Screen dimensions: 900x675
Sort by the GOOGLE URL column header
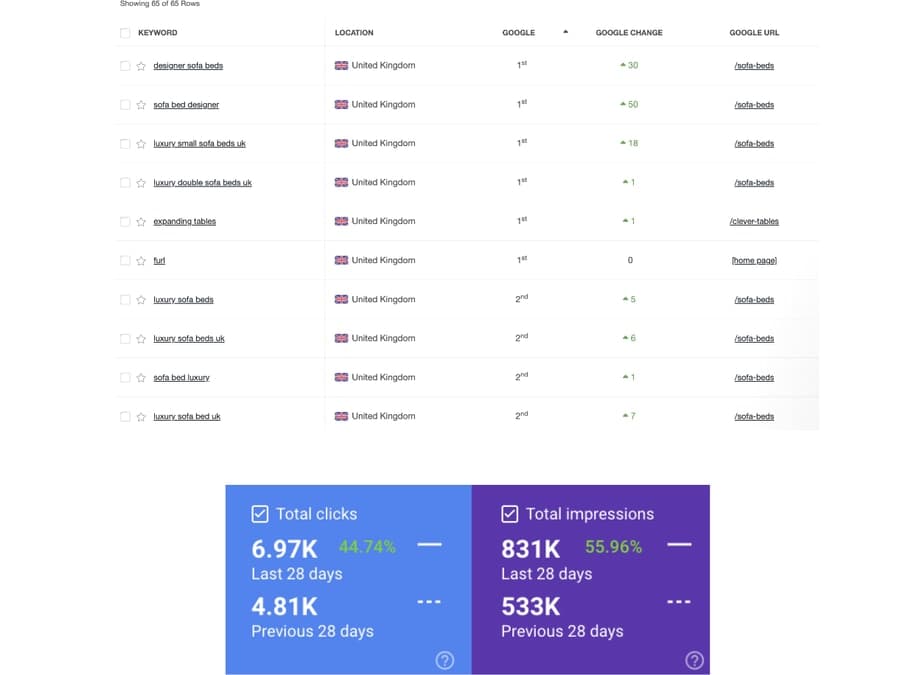click(x=754, y=33)
